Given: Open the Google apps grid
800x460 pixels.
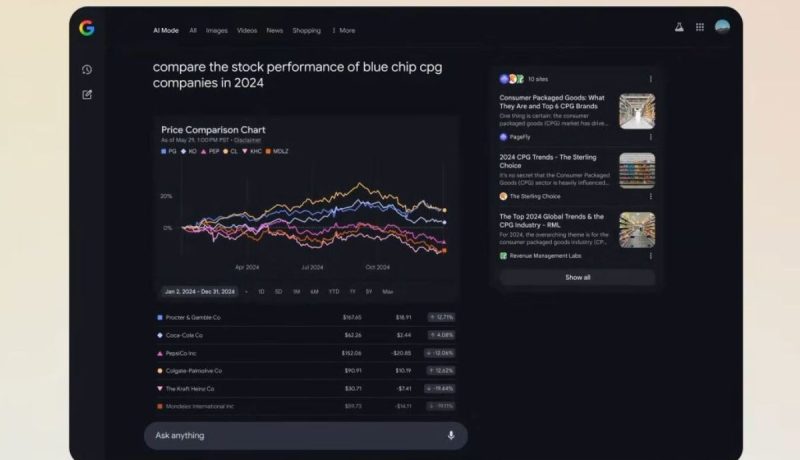Looking at the screenshot, I should click(x=700, y=27).
